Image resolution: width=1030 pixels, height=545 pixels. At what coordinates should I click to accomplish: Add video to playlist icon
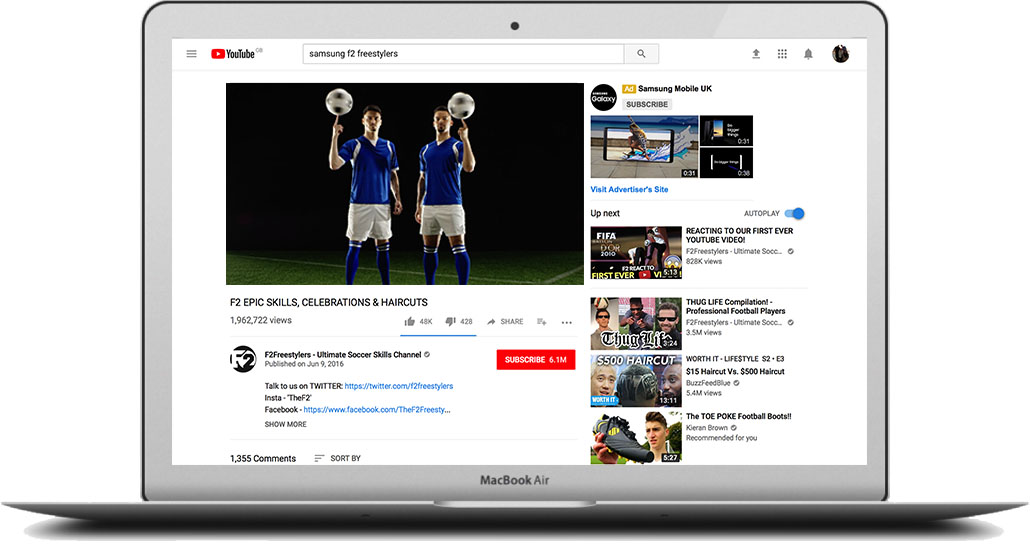click(x=541, y=322)
